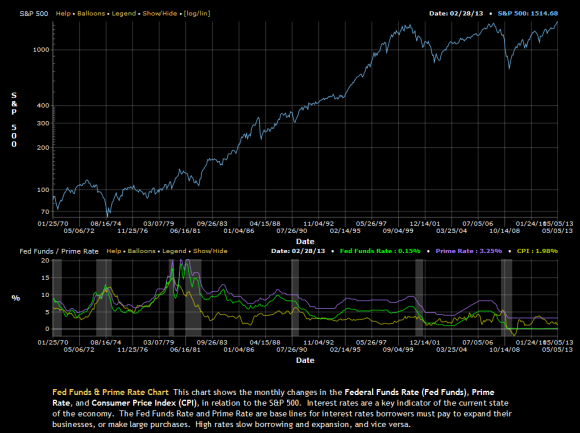The width and height of the screenshot is (580, 433).
Task: Click the 100 label on S&P axis
Action: point(43,190)
